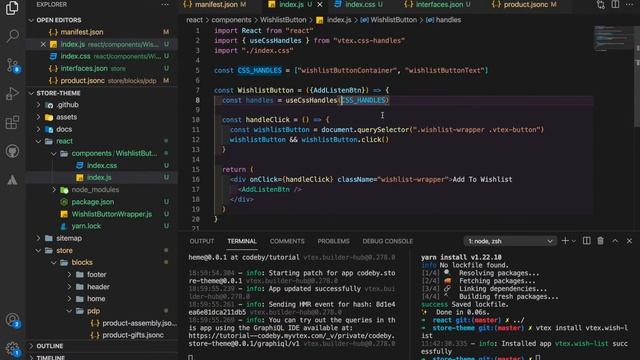Expand the OUTLINE section

pyautogui.click(x=102, y=346)
